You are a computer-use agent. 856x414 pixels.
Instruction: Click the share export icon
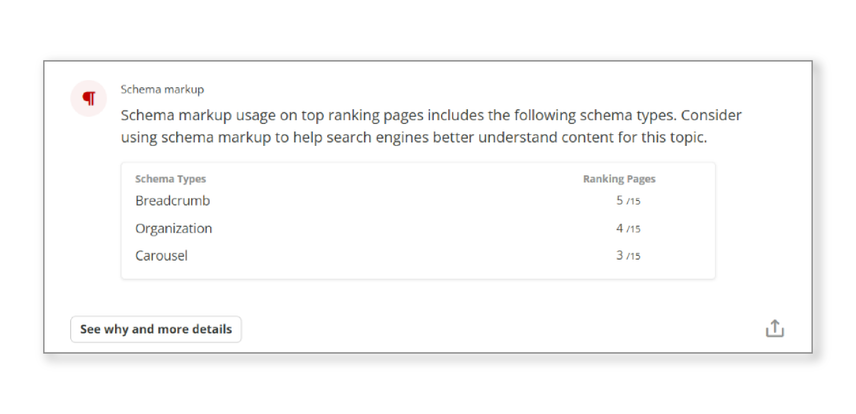[x=774, y=329]
